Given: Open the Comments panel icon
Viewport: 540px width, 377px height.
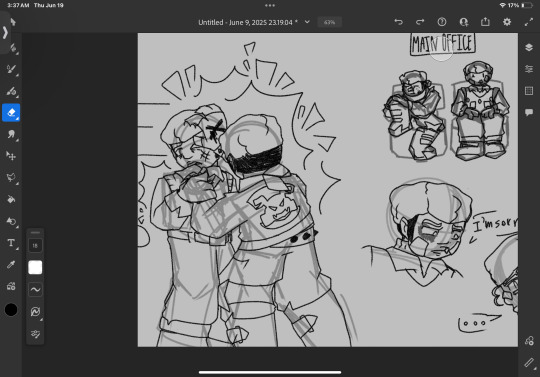Looking at the screenshot, I should [529, 112].
